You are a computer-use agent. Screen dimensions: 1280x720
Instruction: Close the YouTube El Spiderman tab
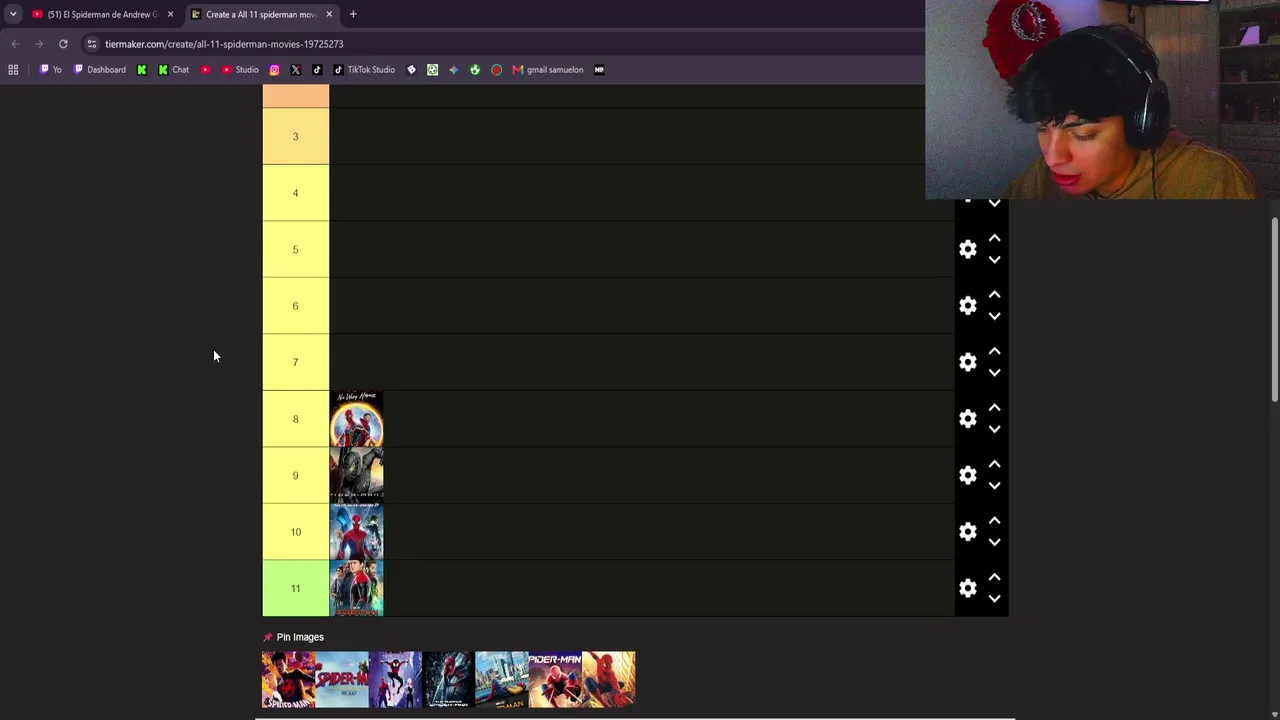(170, 14)
